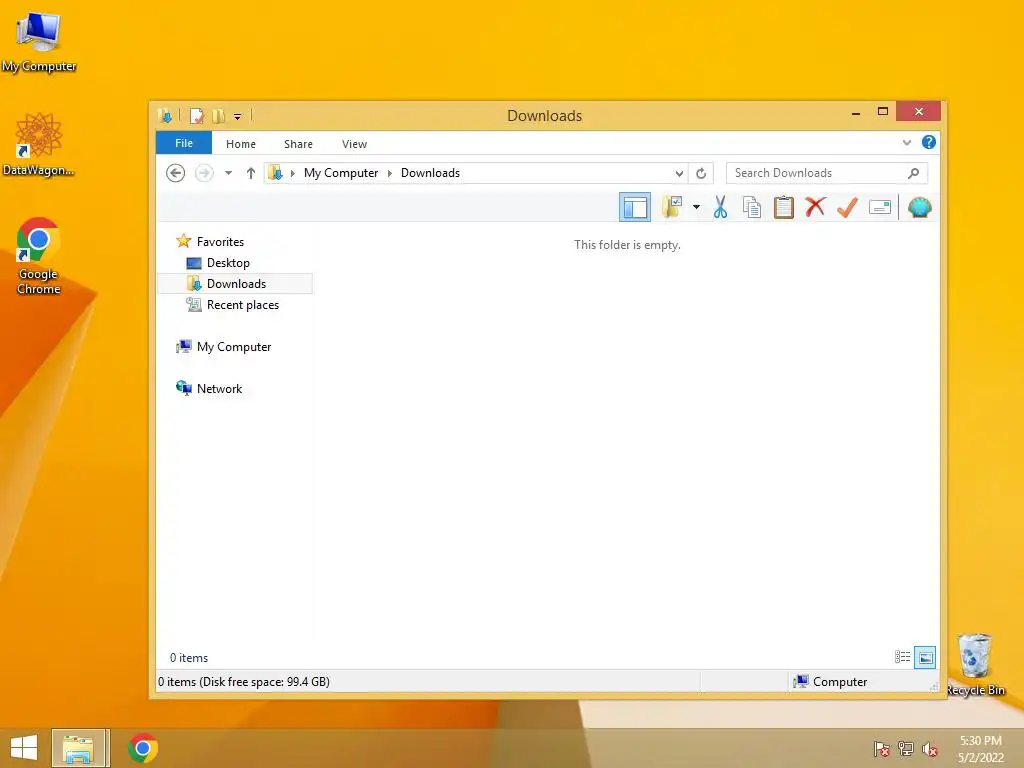1024x768 pixels.
Task: Click the Downloads folder icon in address bar
Action: point(275,173)
